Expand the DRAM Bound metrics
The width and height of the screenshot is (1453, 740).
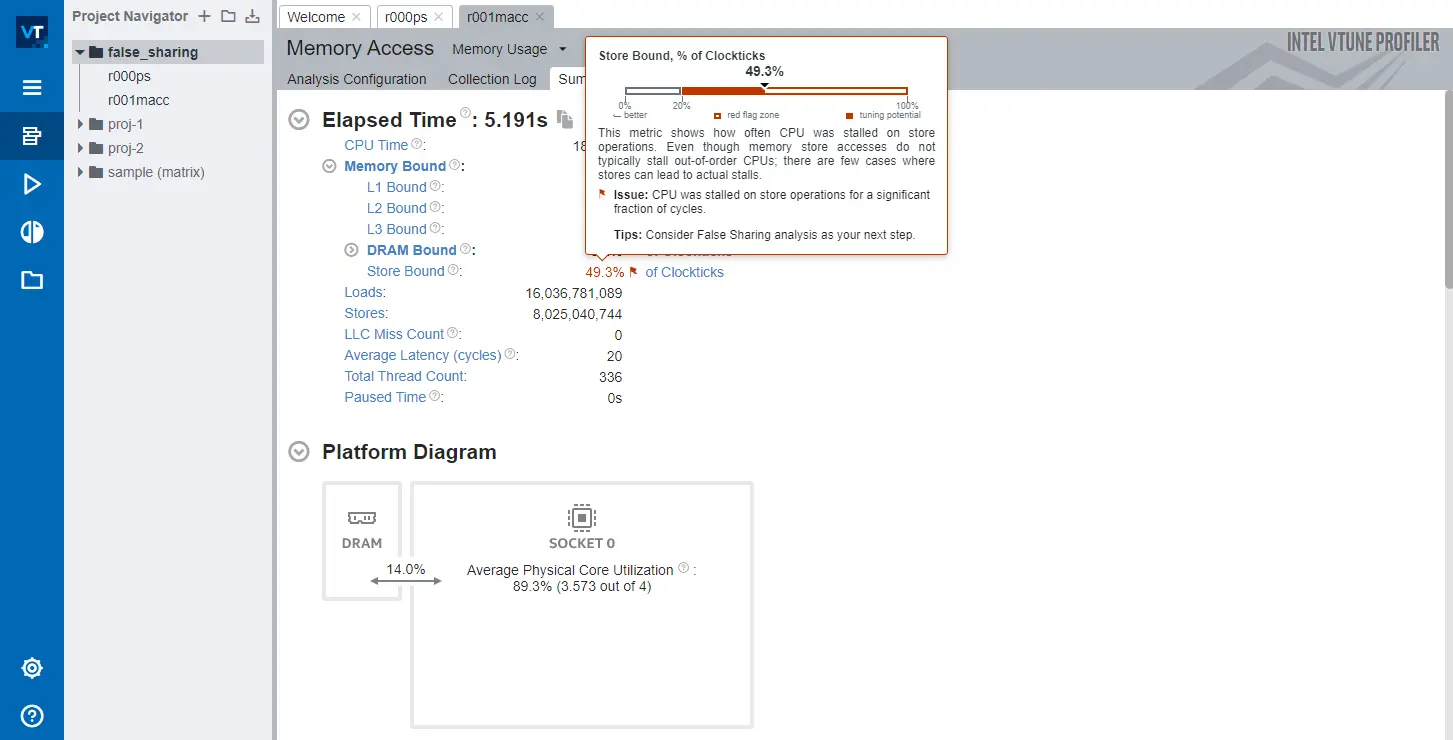(x=351, y=250)
